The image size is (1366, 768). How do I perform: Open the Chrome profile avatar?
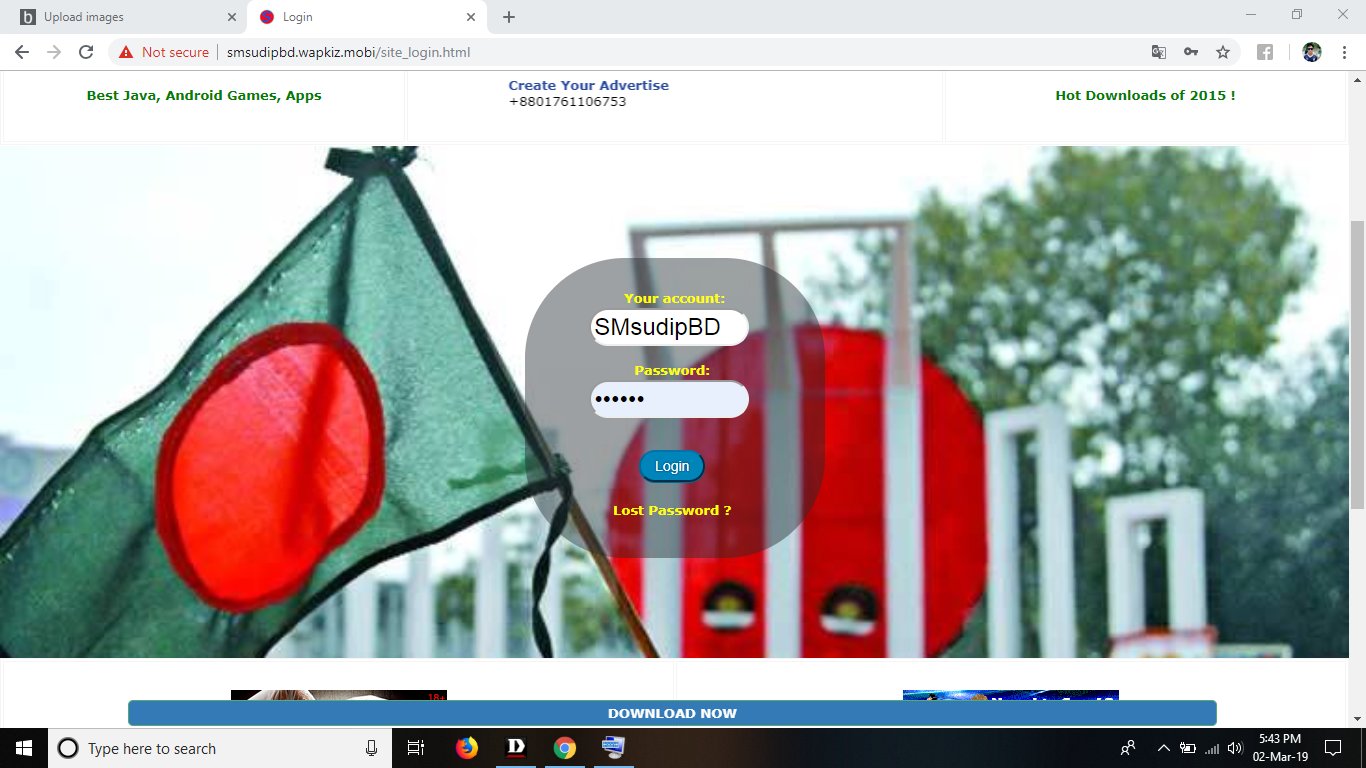point(1312,52)
